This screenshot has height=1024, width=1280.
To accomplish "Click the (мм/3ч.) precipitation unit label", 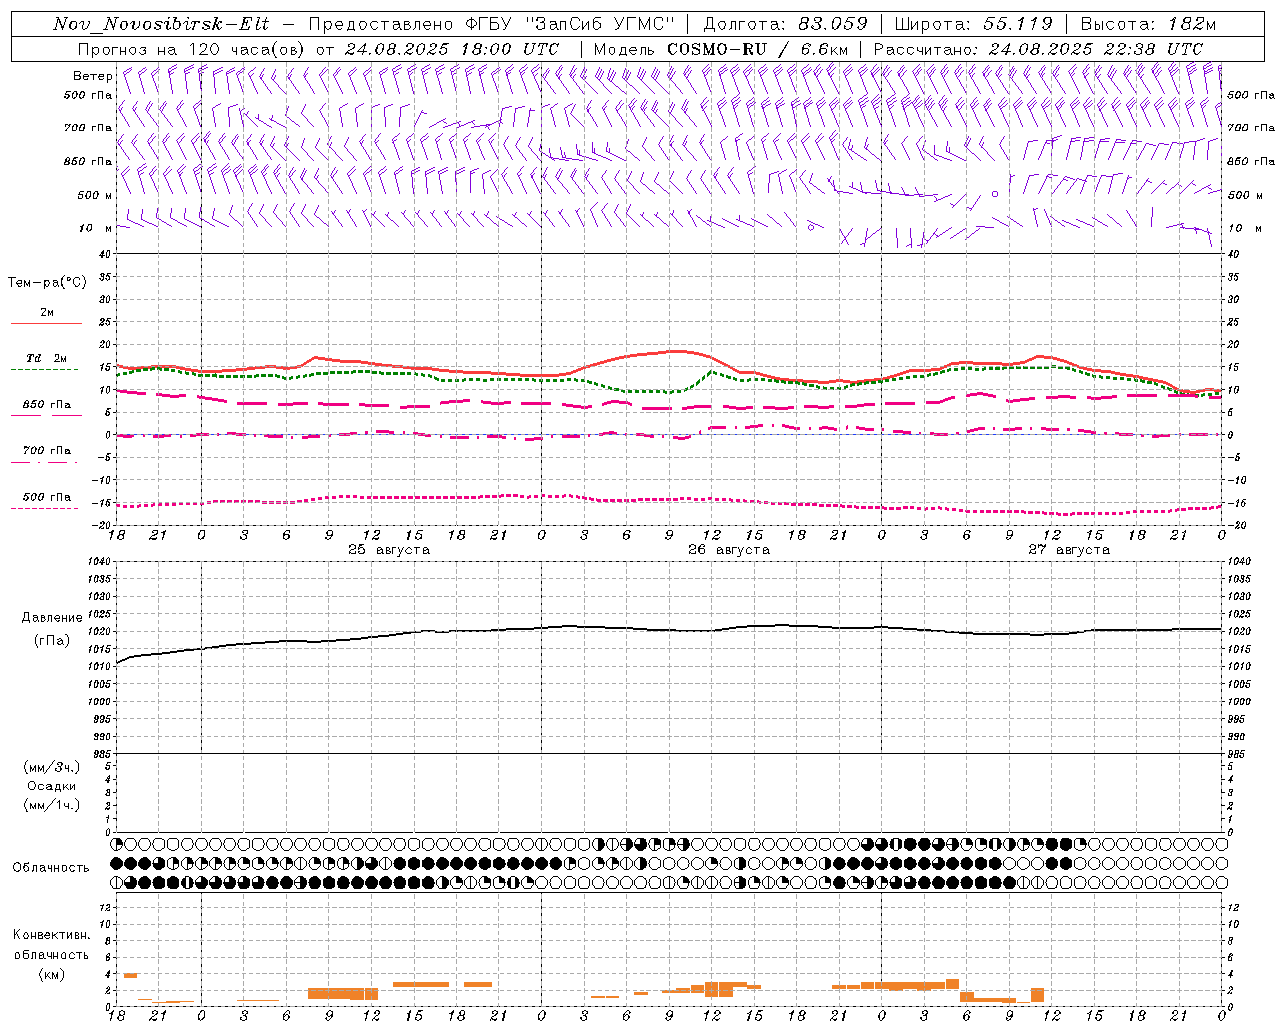I will click(x=52, y=767).
